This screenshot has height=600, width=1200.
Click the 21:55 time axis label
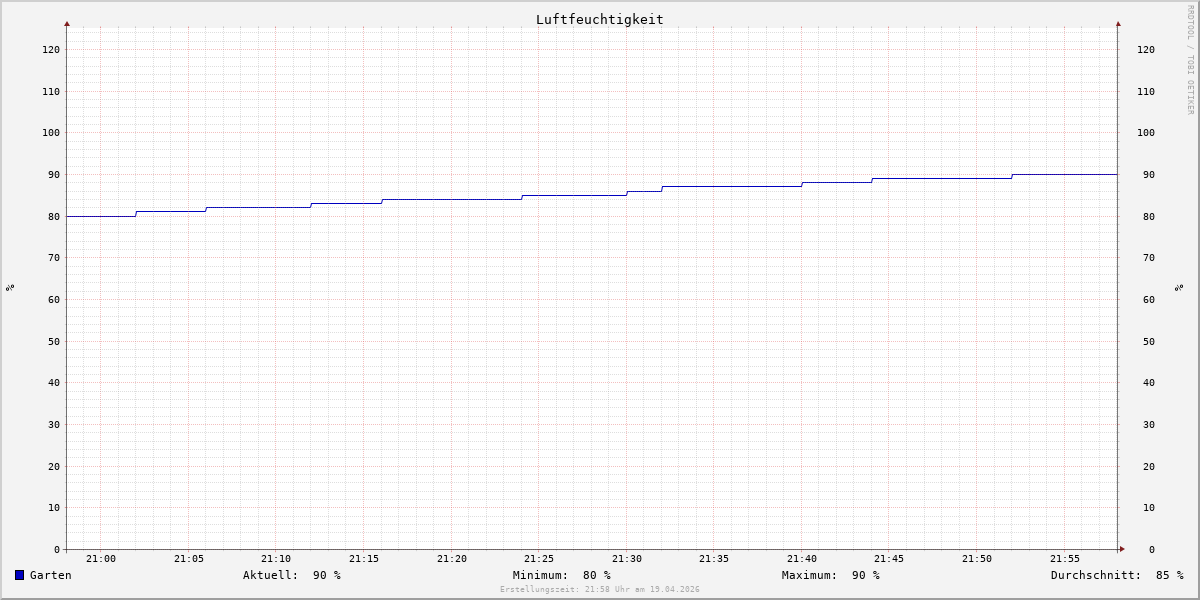[1065, 559]
